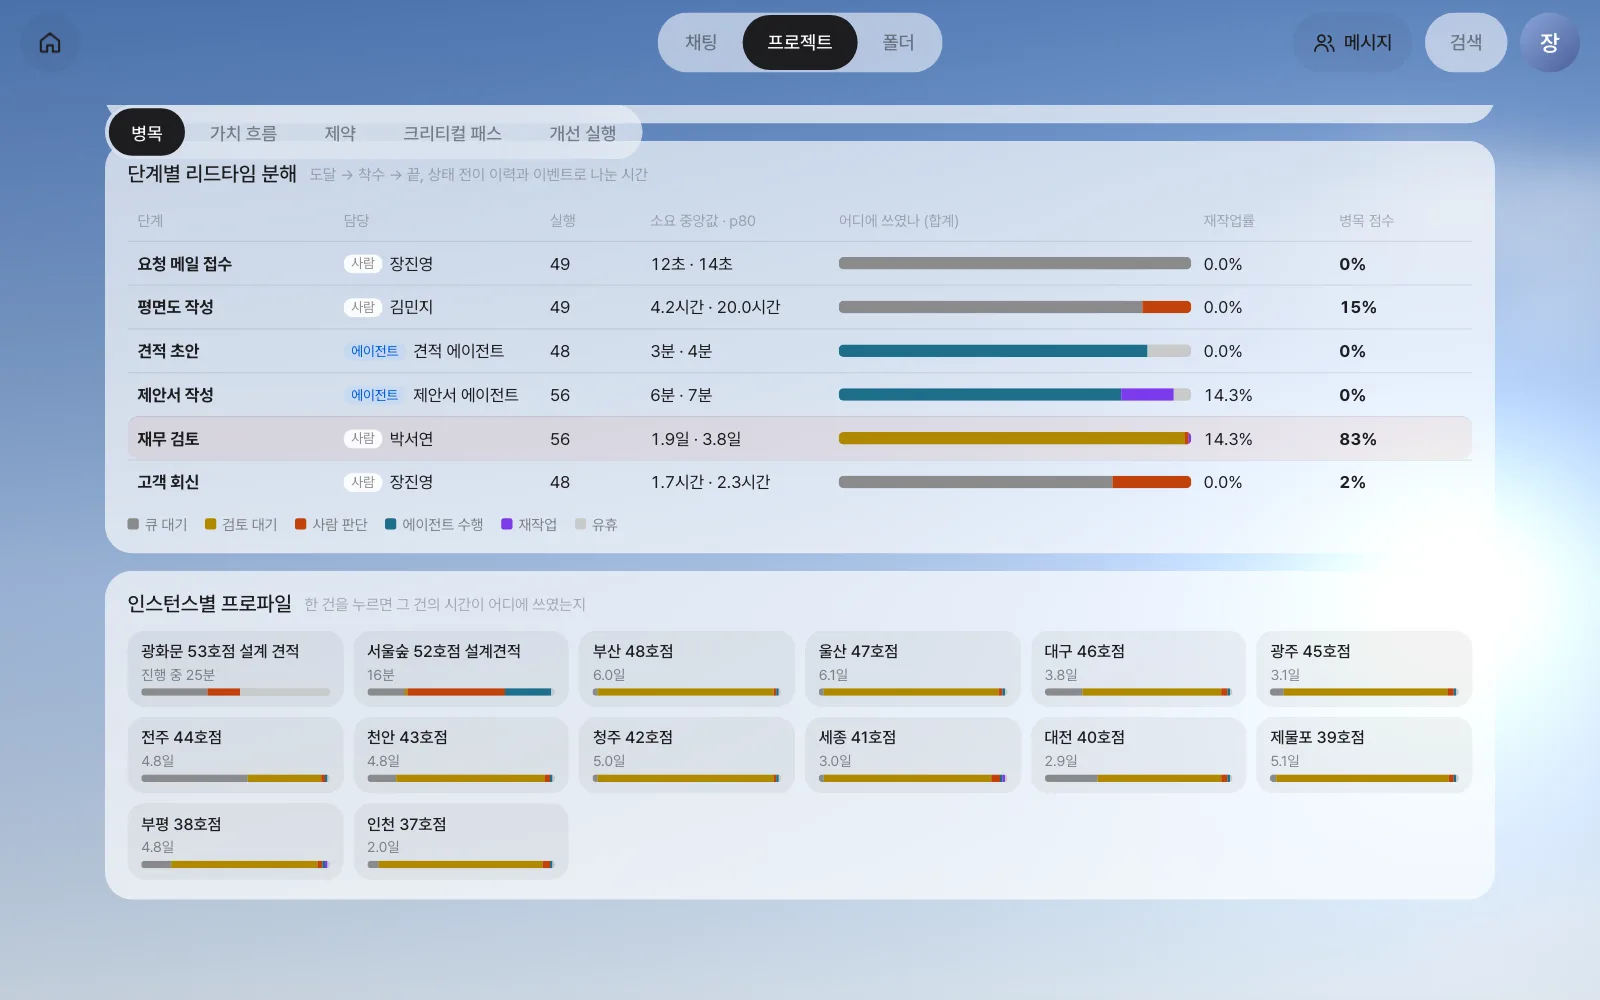Open the 청주 42호점 instance card
The height and width of the screenshot is (1000, 1600).
tap(687, 755)
